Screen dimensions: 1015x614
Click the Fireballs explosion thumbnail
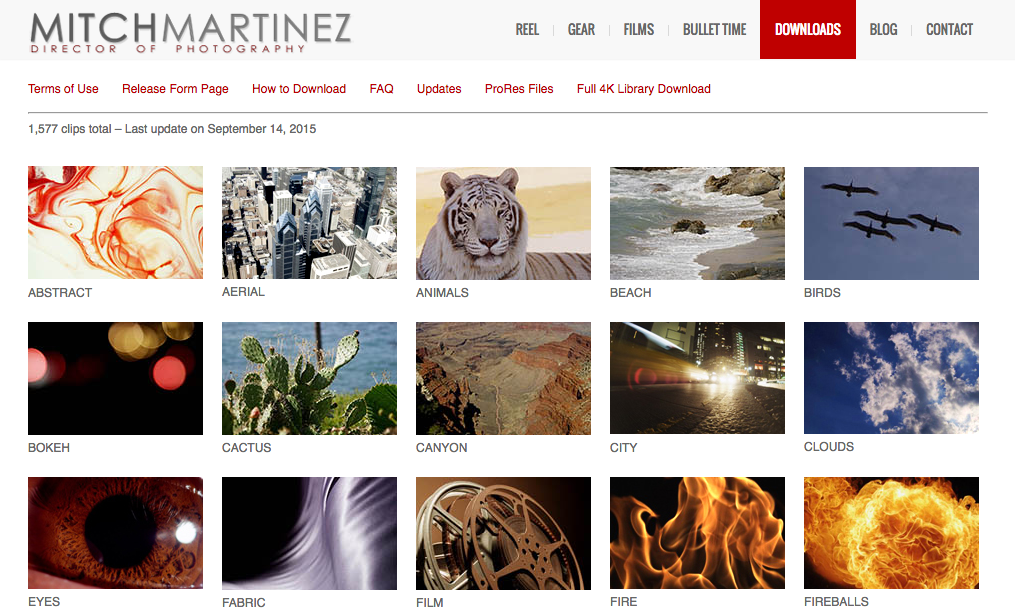[891, 533]
